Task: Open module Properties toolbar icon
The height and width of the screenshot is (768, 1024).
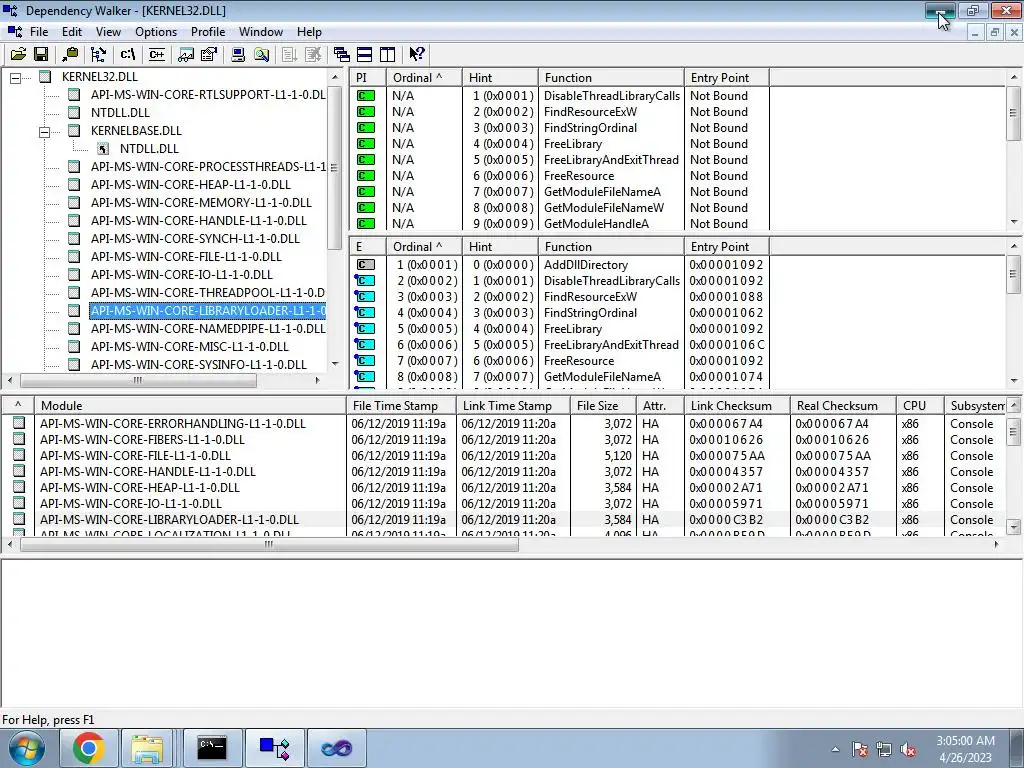Action: [x=208, y=54]
